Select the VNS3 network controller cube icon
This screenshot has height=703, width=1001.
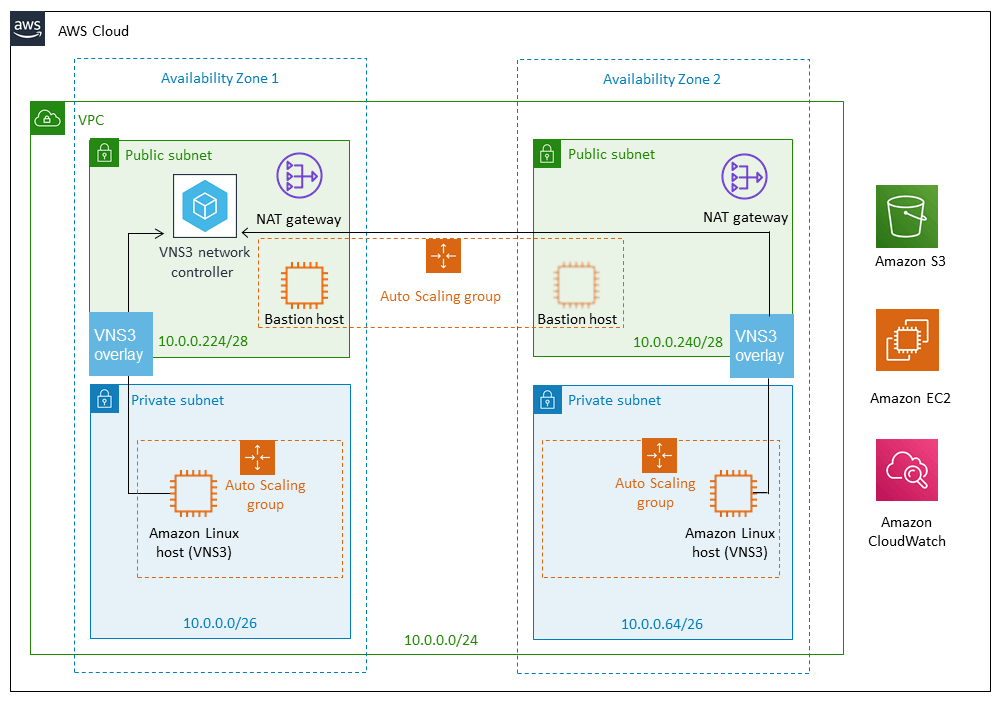tap(205, 206)
